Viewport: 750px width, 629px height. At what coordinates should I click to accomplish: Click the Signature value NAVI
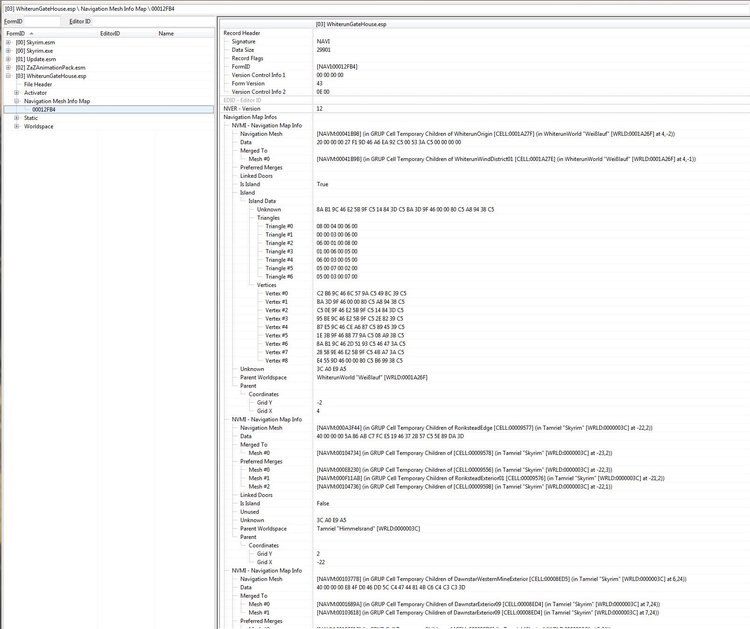coord(323,42)
